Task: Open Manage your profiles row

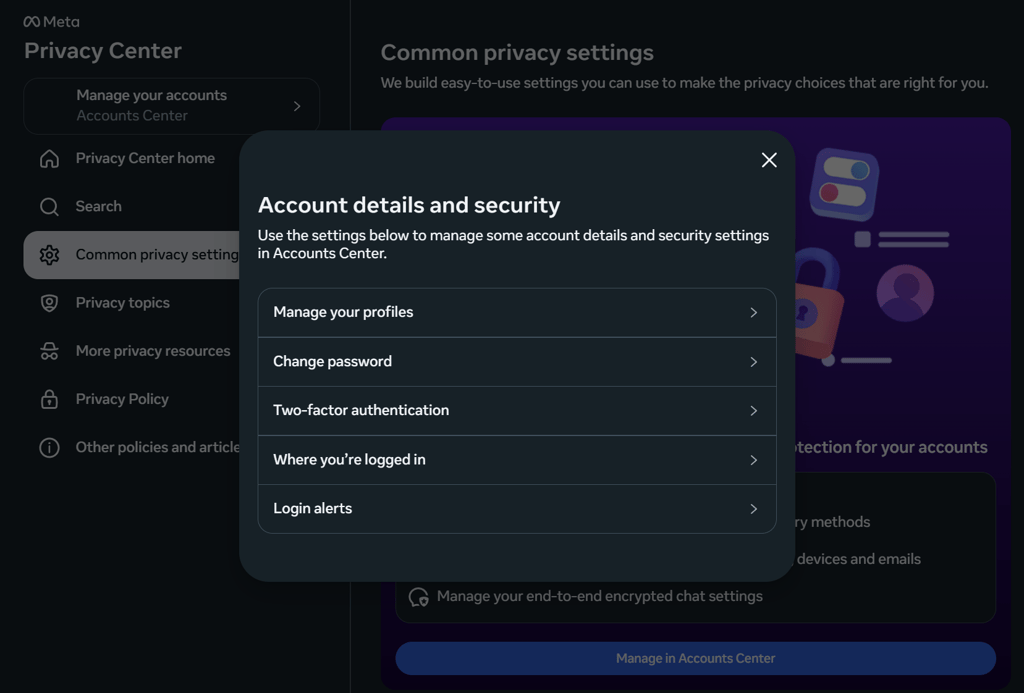Action: click(x=517, y=312)
